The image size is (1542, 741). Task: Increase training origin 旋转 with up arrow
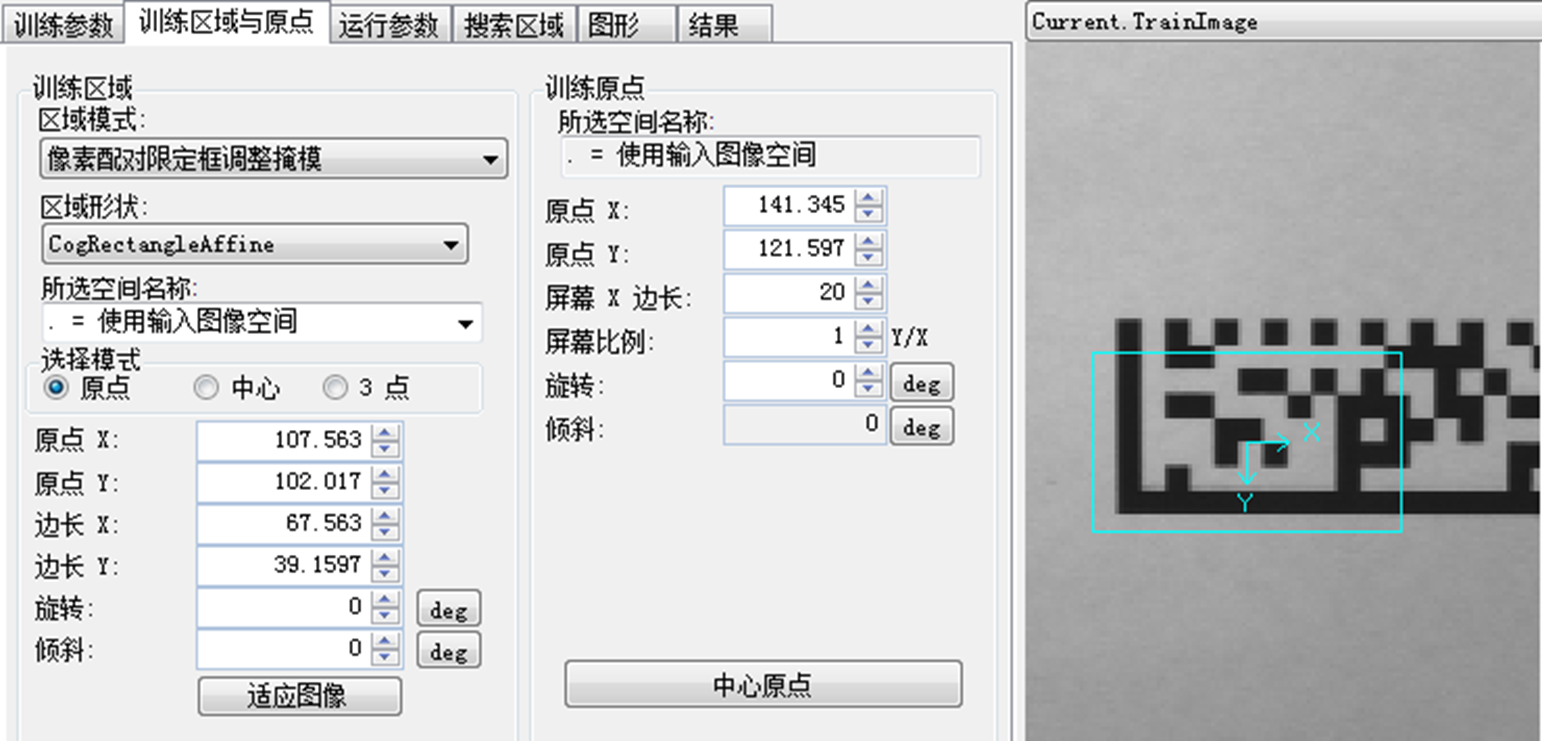(x=869, y=373)
